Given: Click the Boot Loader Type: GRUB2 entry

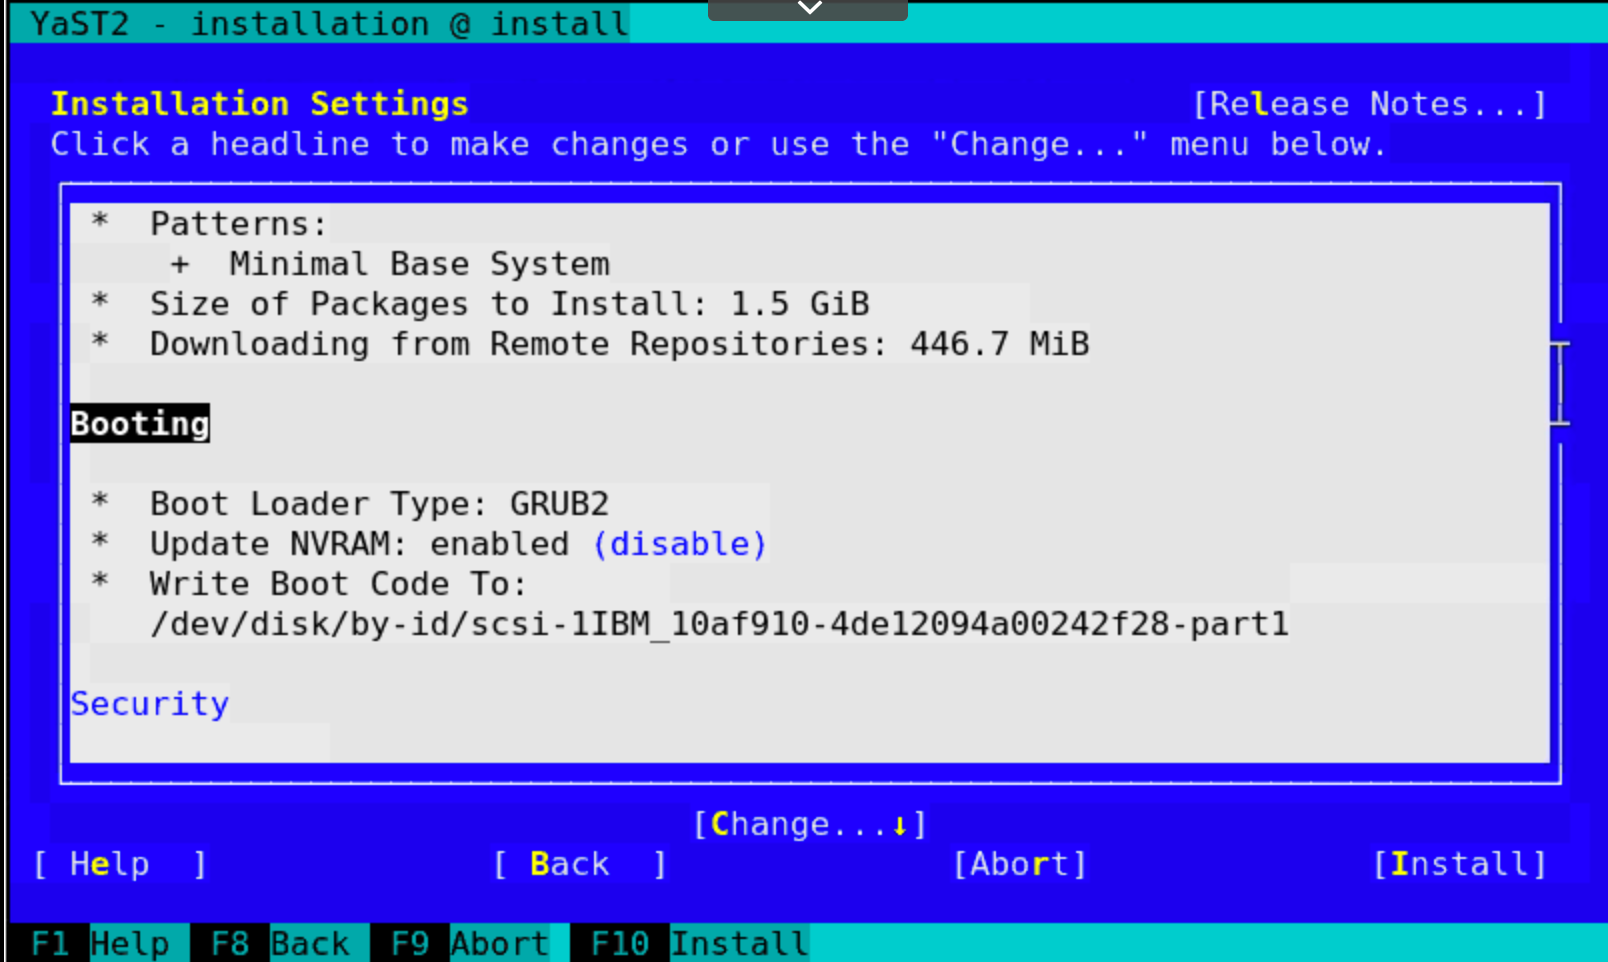Looking at the screenshot, I should pos(380,503).
